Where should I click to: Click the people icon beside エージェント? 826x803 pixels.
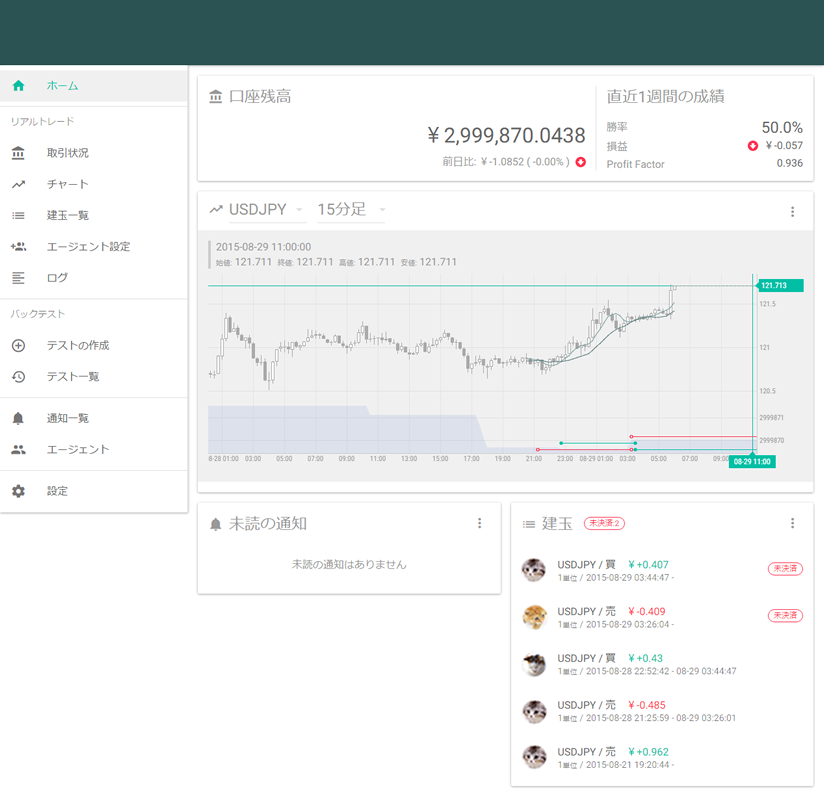pyautogui.click(x=18, y=449)
